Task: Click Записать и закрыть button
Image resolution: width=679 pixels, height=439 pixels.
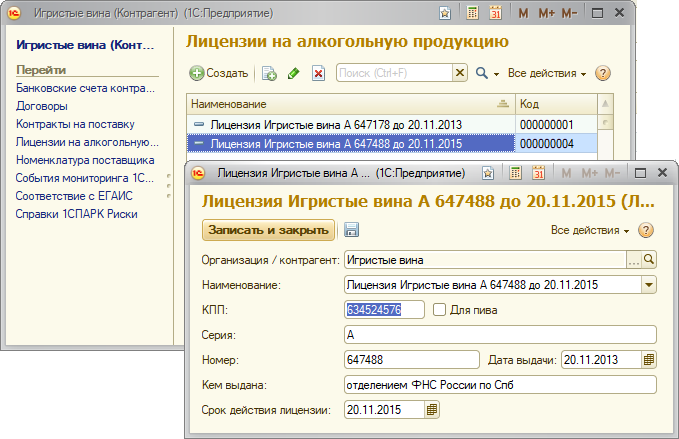Action: pyautogui.click(x=268, y=230)
